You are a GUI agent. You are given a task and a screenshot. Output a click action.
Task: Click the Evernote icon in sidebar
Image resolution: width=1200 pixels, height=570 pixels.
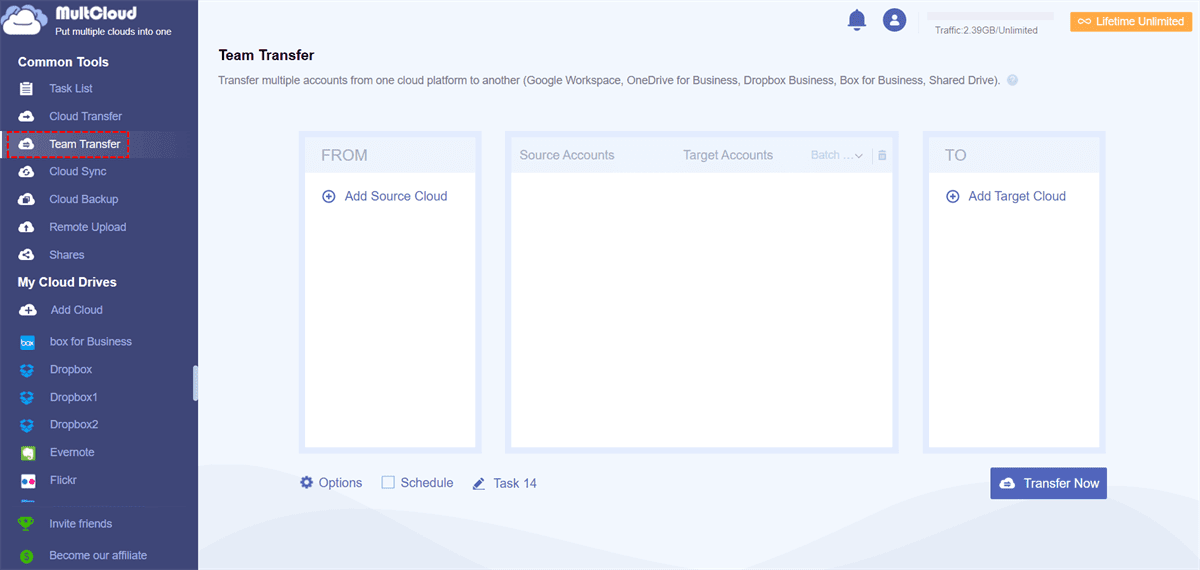[28, 453]
